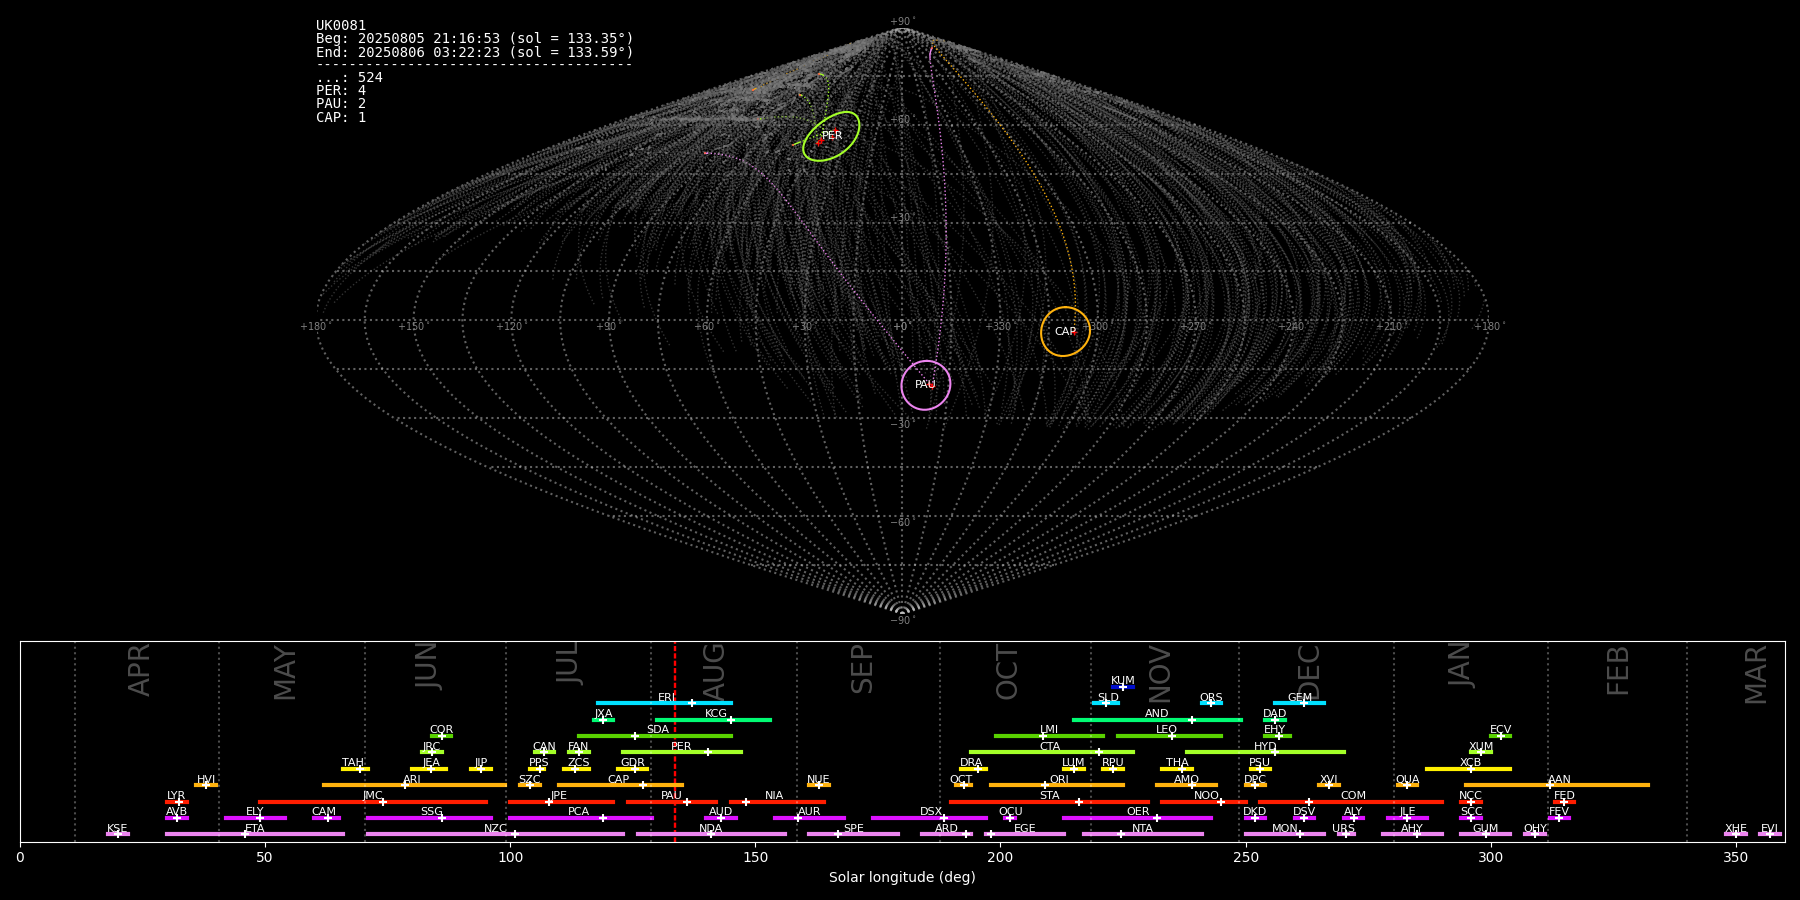Viewport: 1800px width, 900px height.
Task: Select the DRA shower label
Action: (x=971, y=763)
